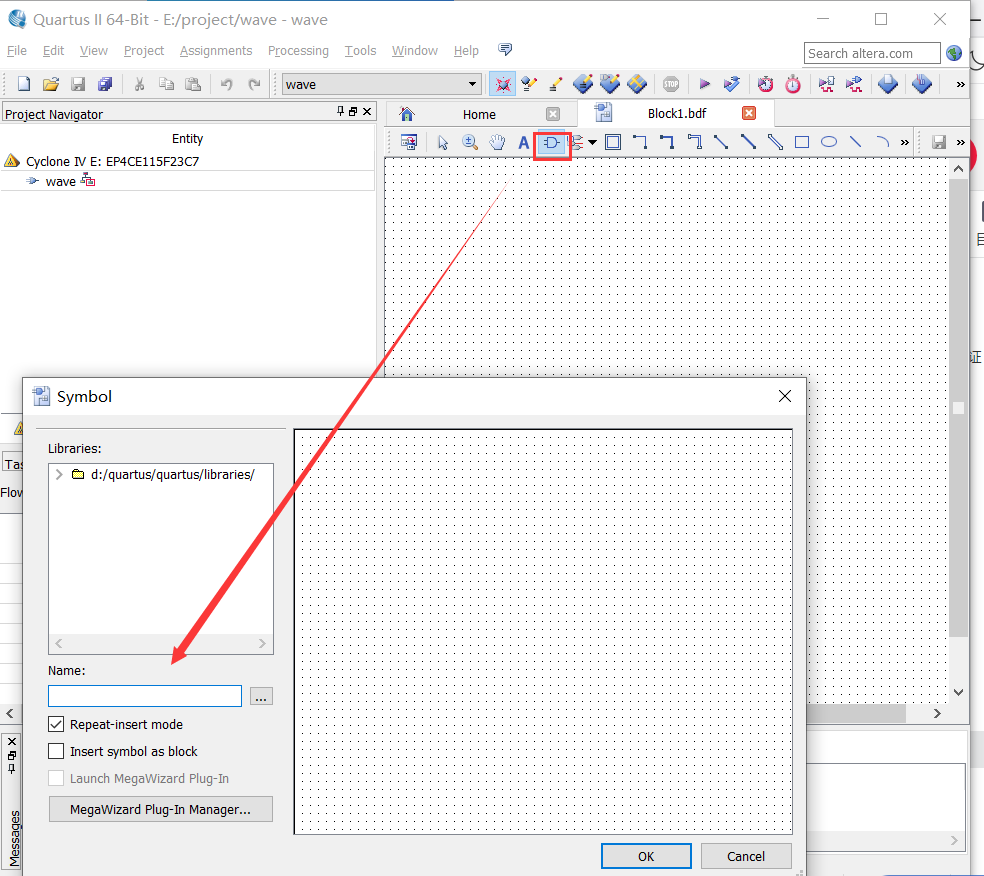Screen dimensions: 984x876
Task: Expand overflow chevron right of block toolbar save icon
Action: point(960,142)
